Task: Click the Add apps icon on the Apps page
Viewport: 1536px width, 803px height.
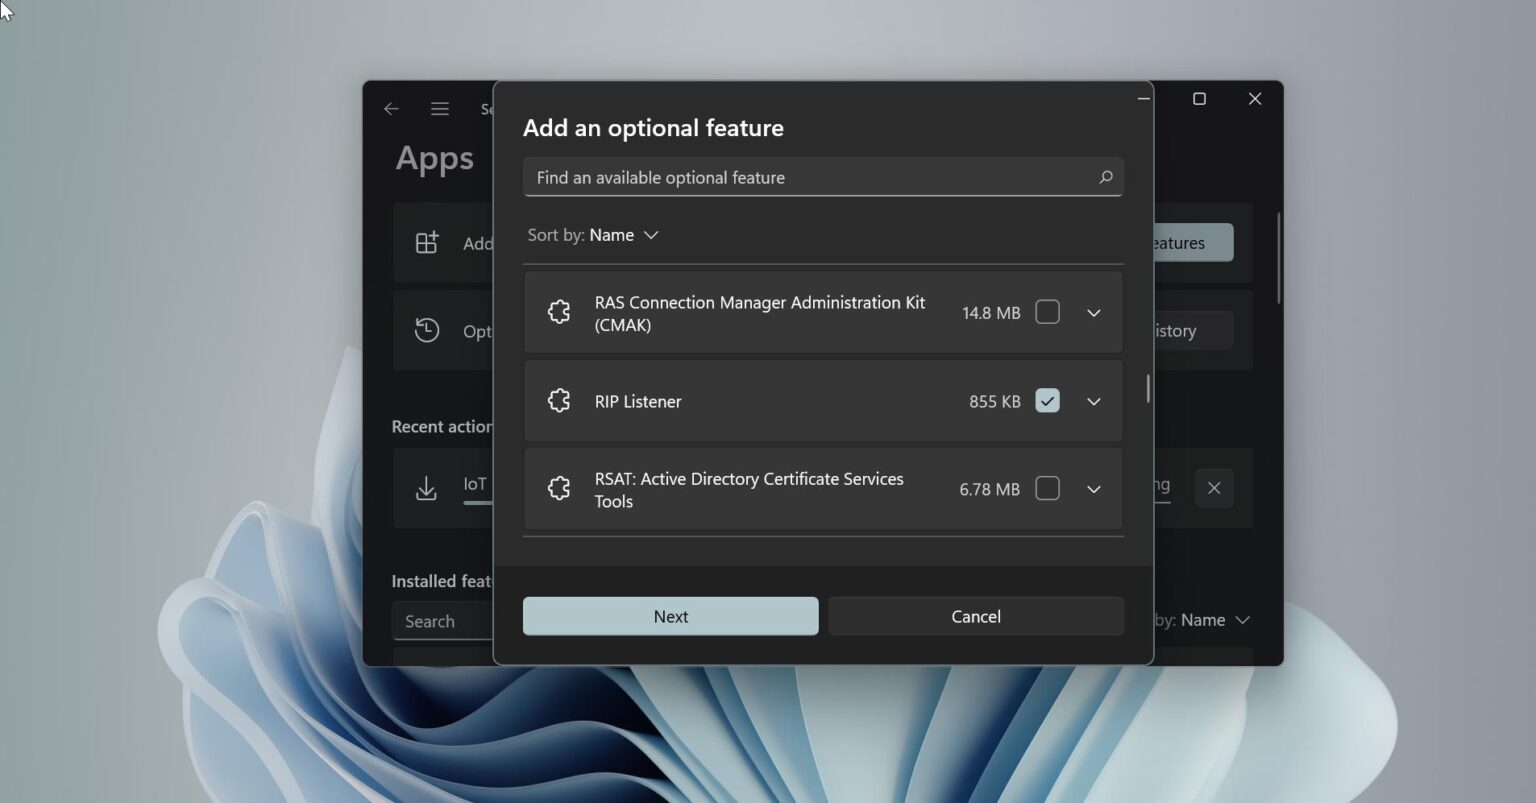Action: tap(427, 242)
